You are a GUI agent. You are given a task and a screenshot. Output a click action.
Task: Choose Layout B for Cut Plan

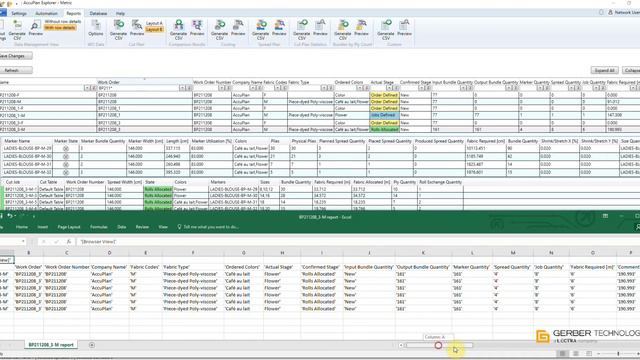point(154,29)
